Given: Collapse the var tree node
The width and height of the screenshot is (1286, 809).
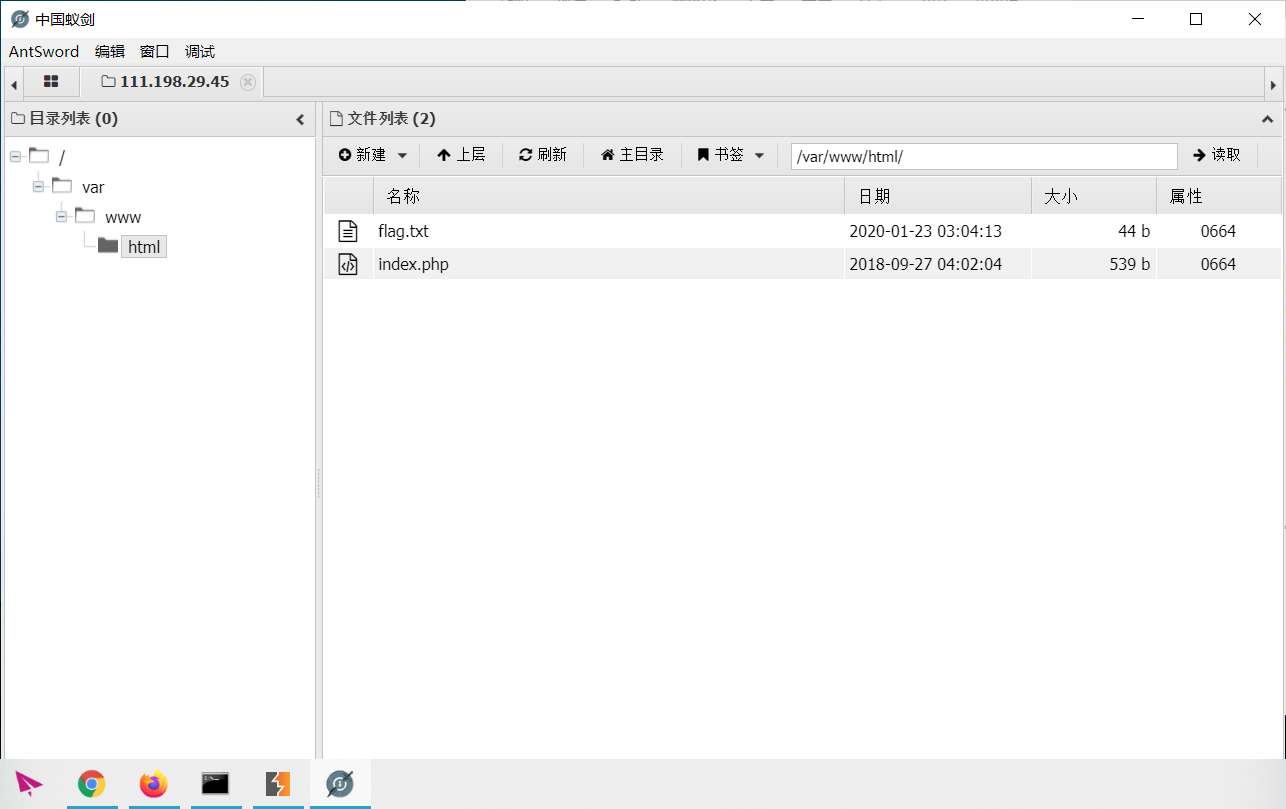Looking at the screenshot, I should (x=38, y=187).
